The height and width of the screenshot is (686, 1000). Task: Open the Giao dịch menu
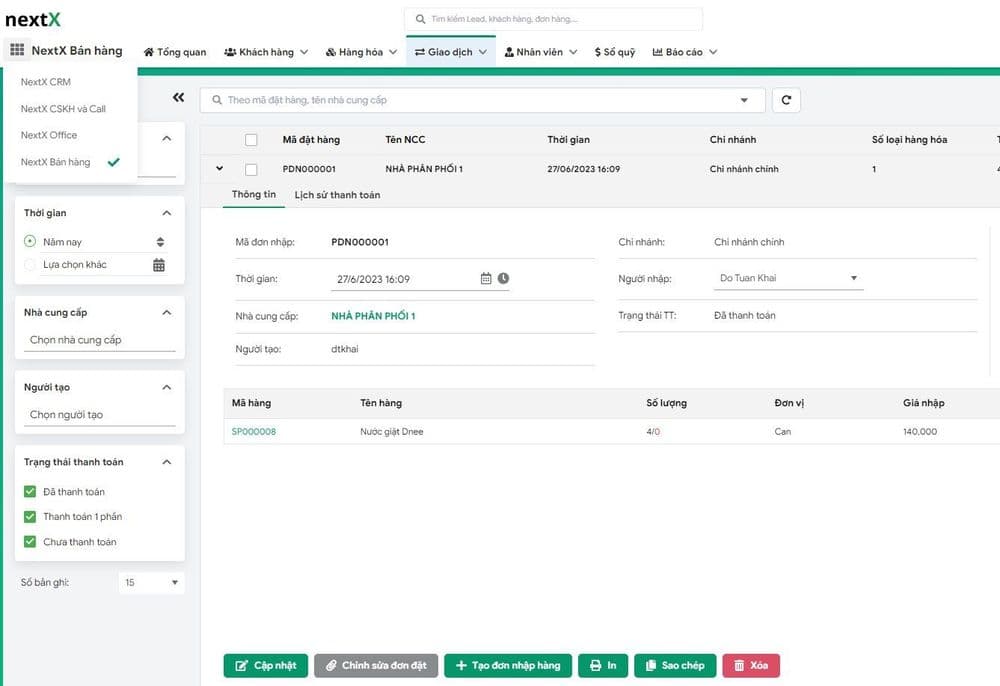(450, 52)
